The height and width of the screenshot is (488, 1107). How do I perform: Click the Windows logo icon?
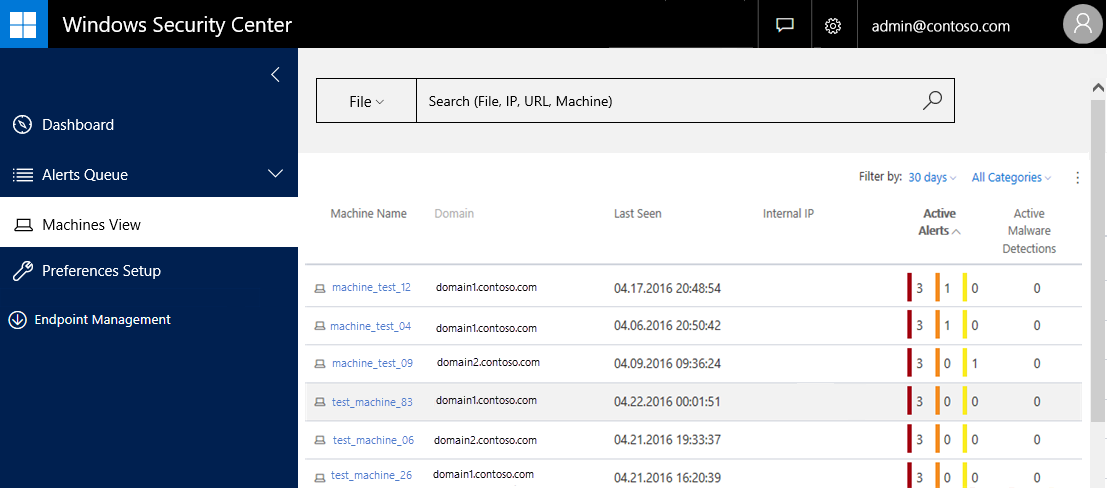[24, 24]
